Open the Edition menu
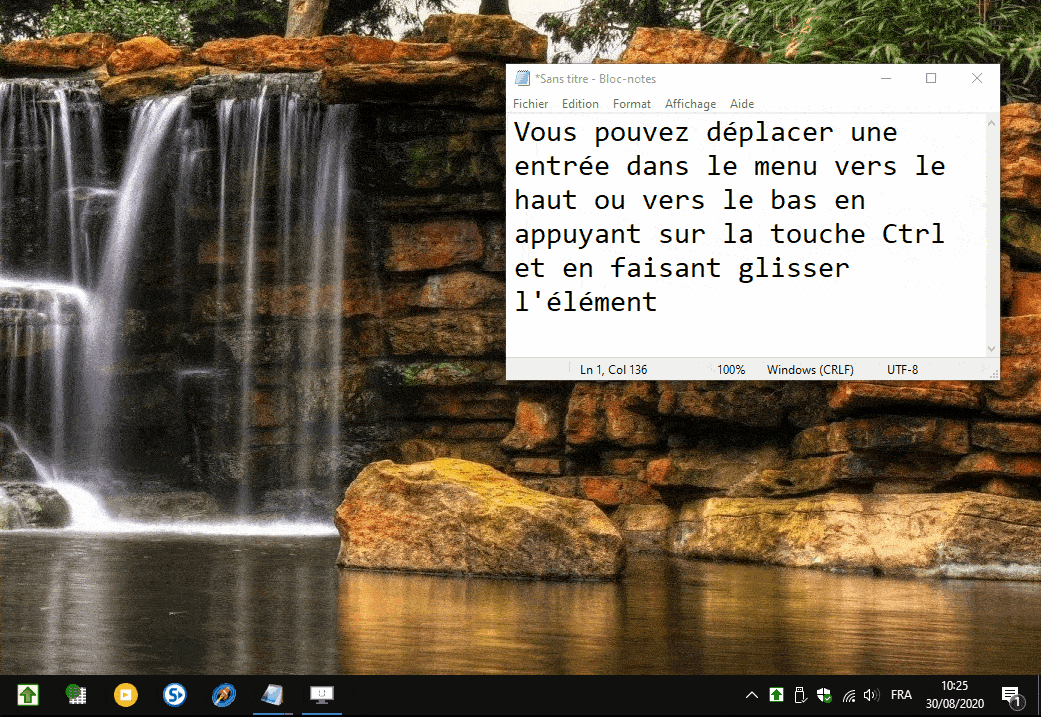The width and height of the screenshot is (1041, 717). pyautogui.click(x=580, y=104)
